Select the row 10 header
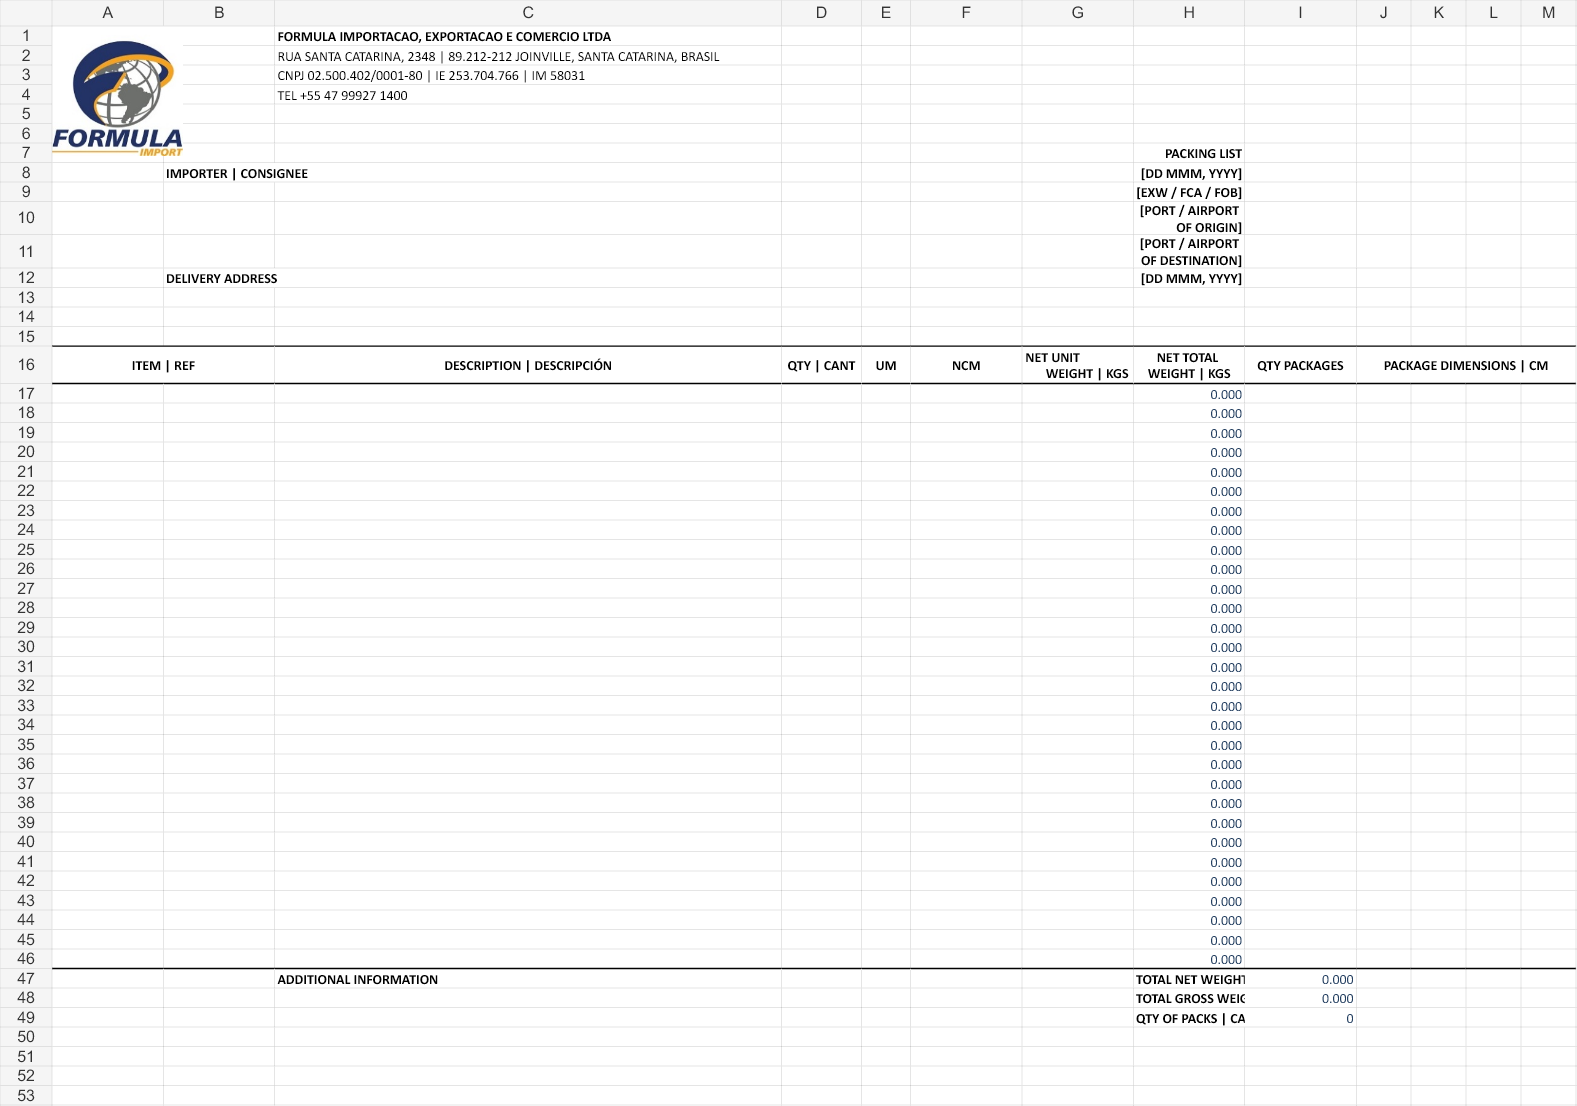 (x=26, y=218)
